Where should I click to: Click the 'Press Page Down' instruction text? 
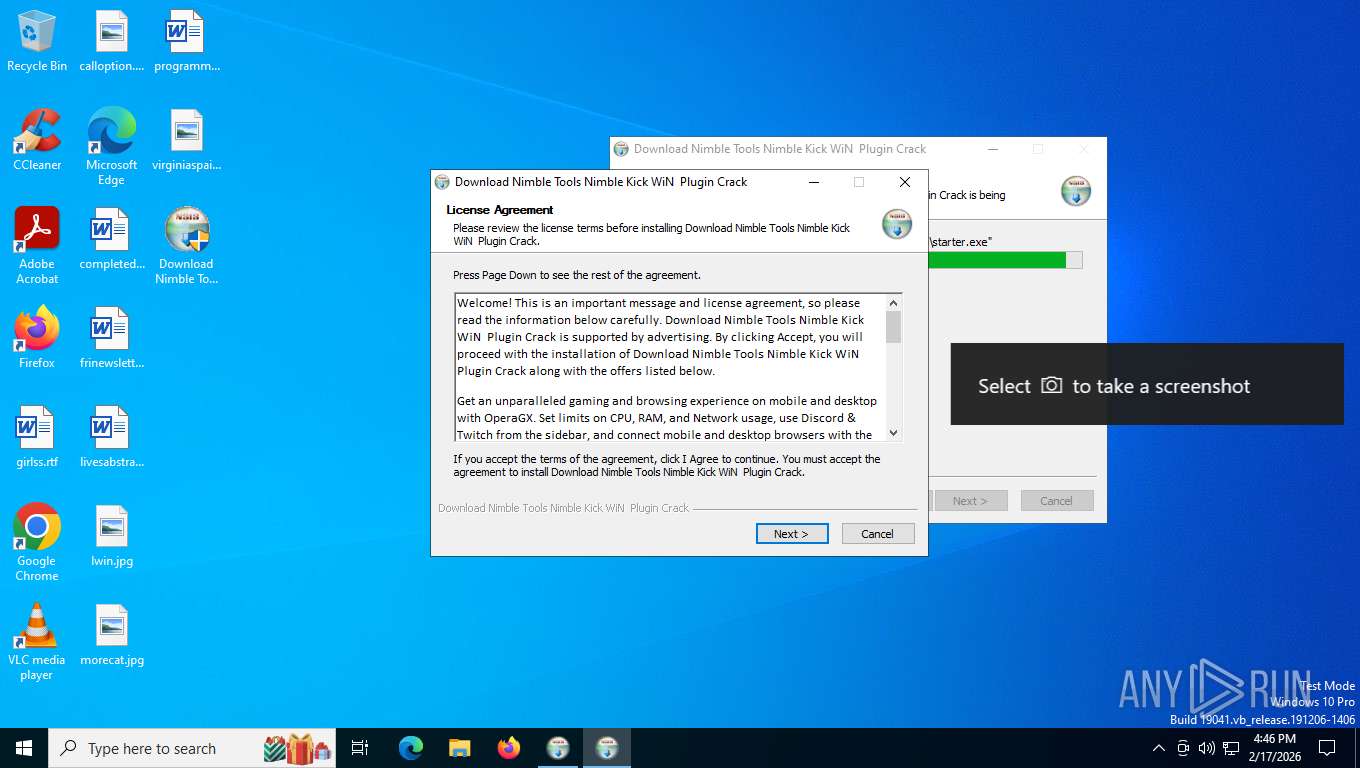click(577, 274)
